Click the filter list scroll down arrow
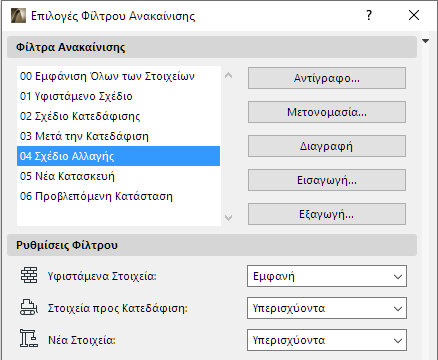 tap(228, 218)
